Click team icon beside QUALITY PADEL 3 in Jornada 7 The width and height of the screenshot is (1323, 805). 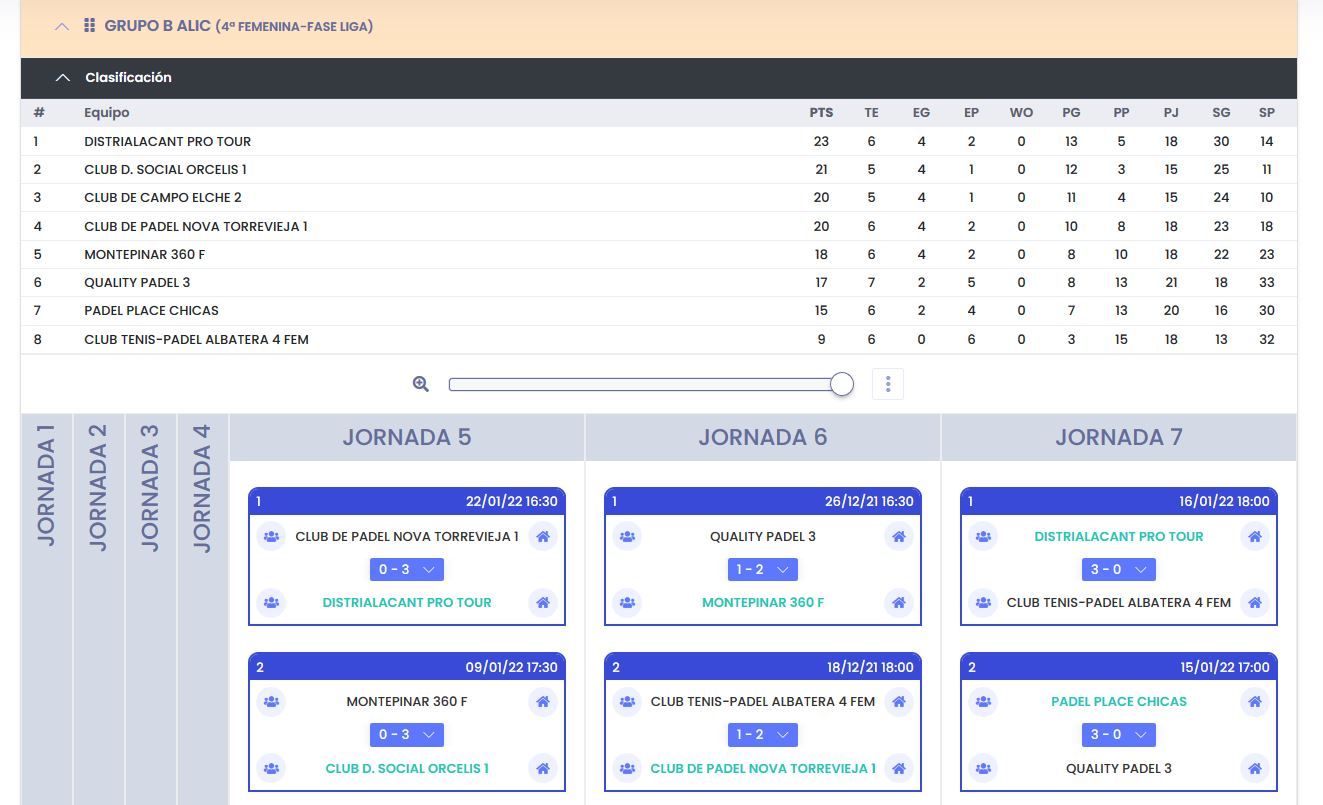(983, 769)
